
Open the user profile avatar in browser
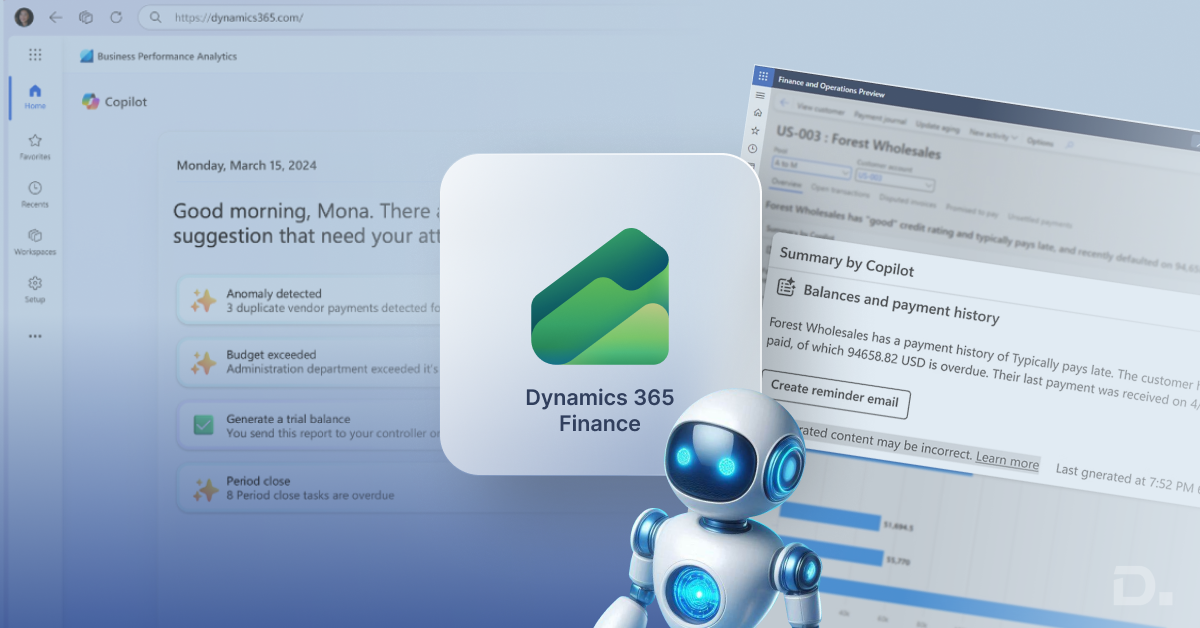coord(24,17)
